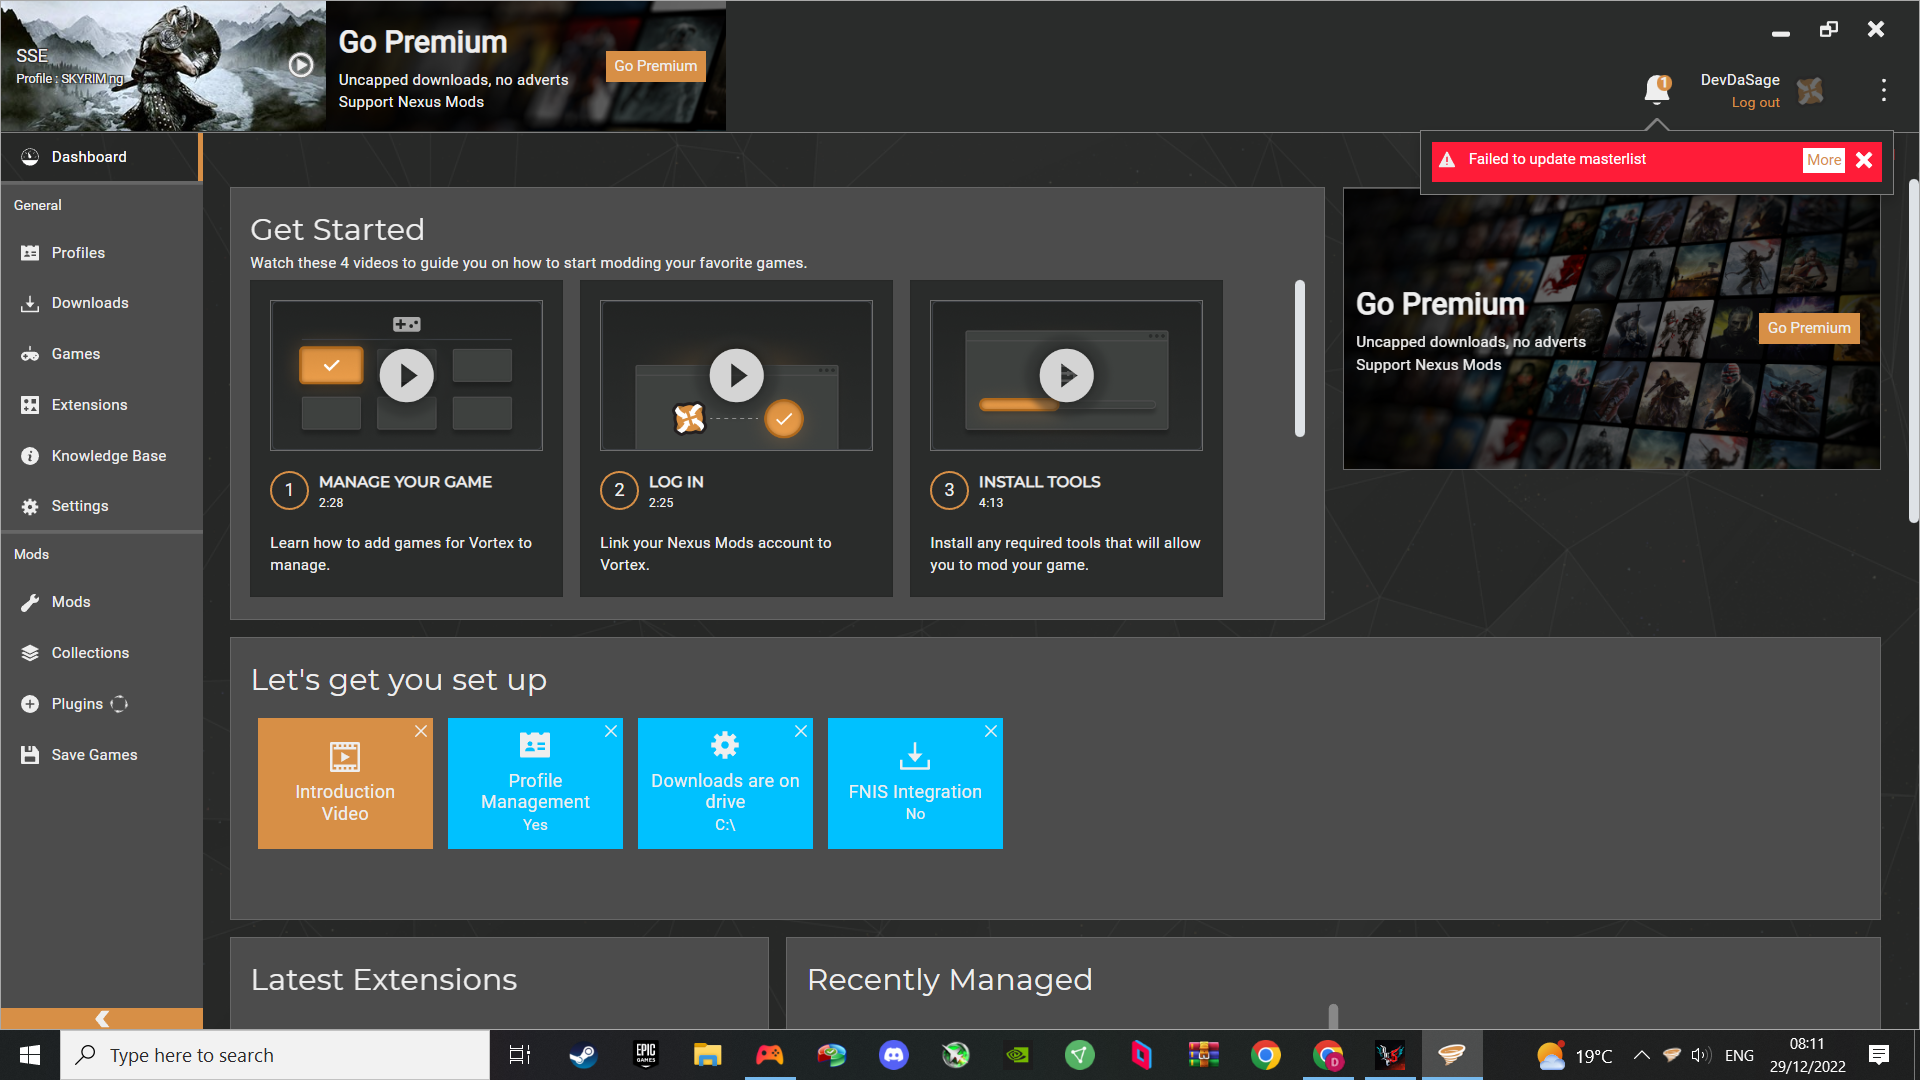This screenshot has width=1920, height=1080.
Task: Open the Windows Start menu
Action: point(29,1054)
